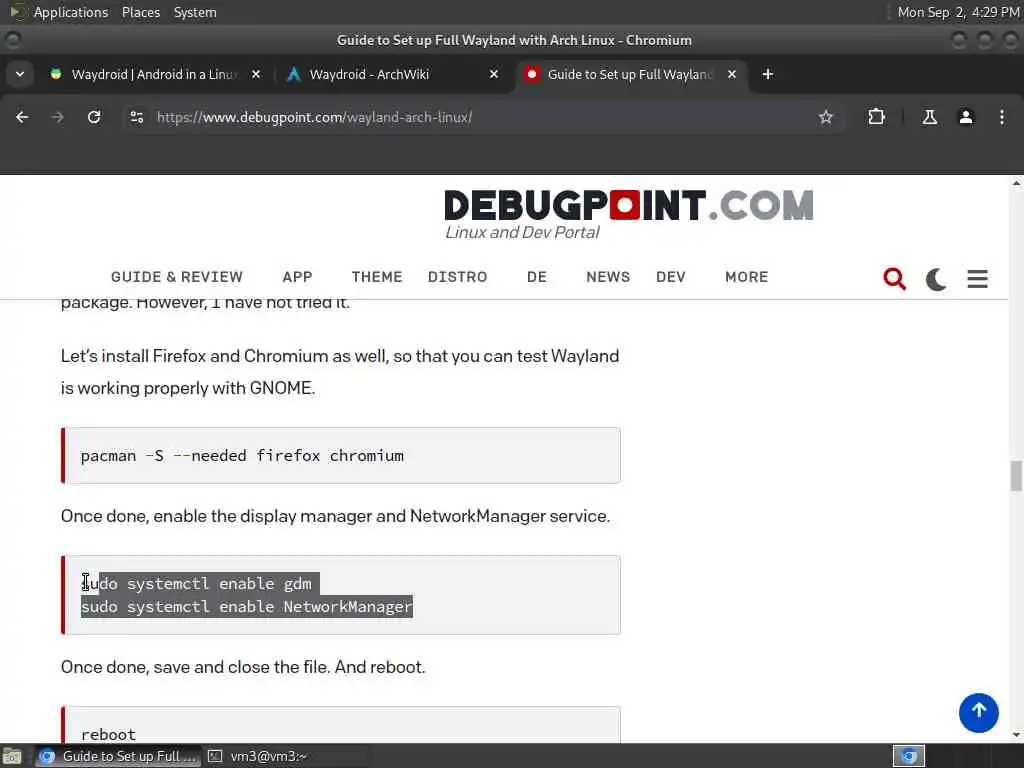Open the hamburger menu on the site
The height and width of the screenshot is (768, 1024).
978,279
